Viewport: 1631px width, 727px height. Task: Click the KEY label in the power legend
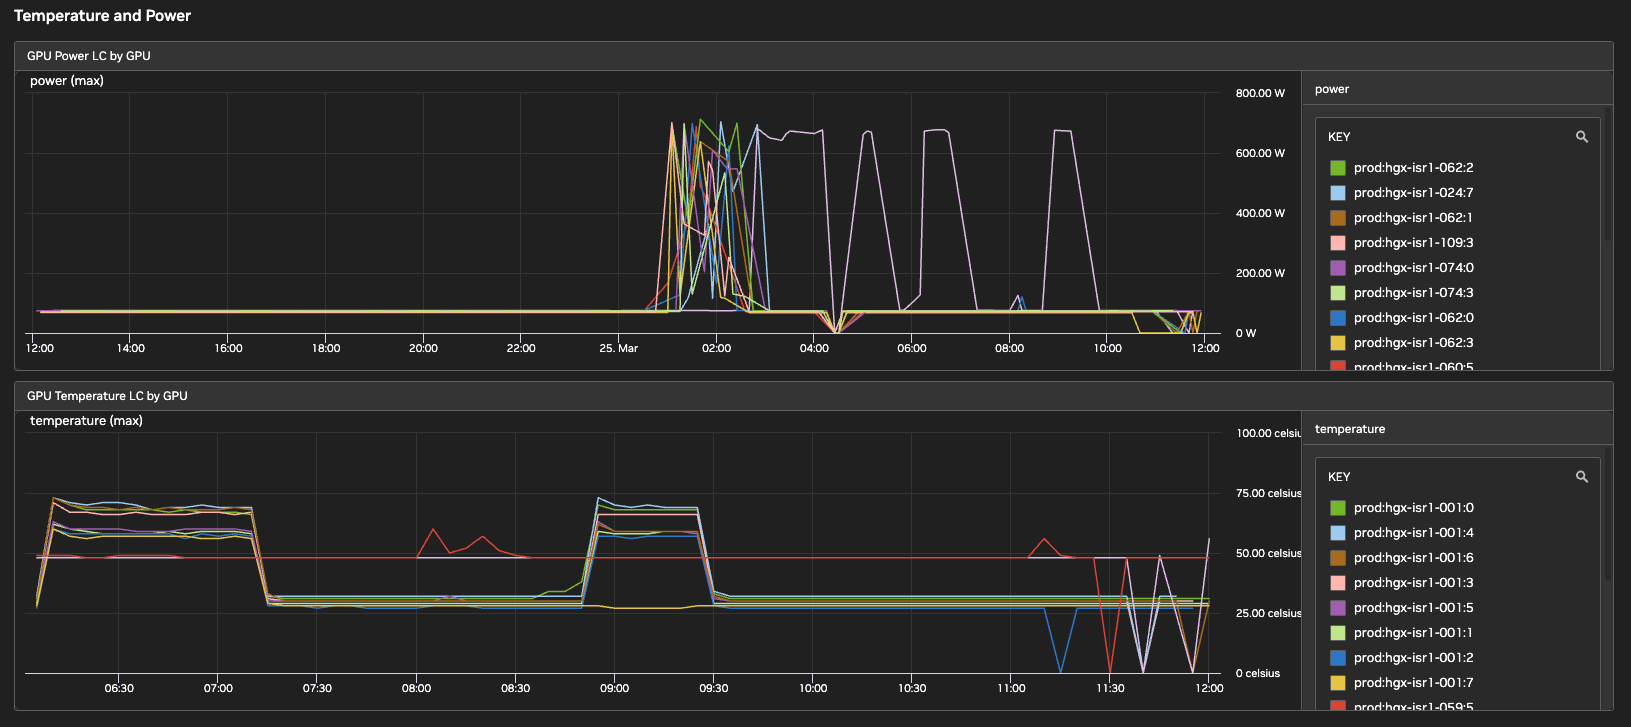pos(1339,137)
